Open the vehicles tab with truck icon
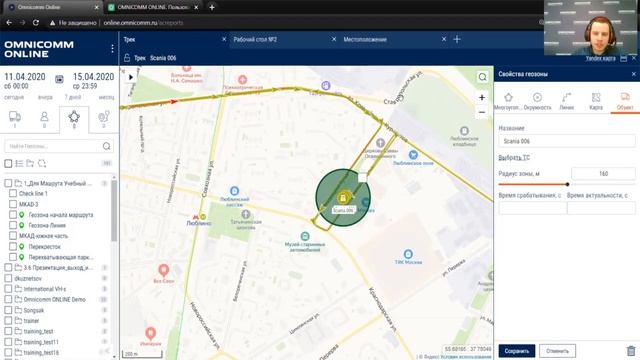This screenshot has width=640, height=360. tap(15, 118)
